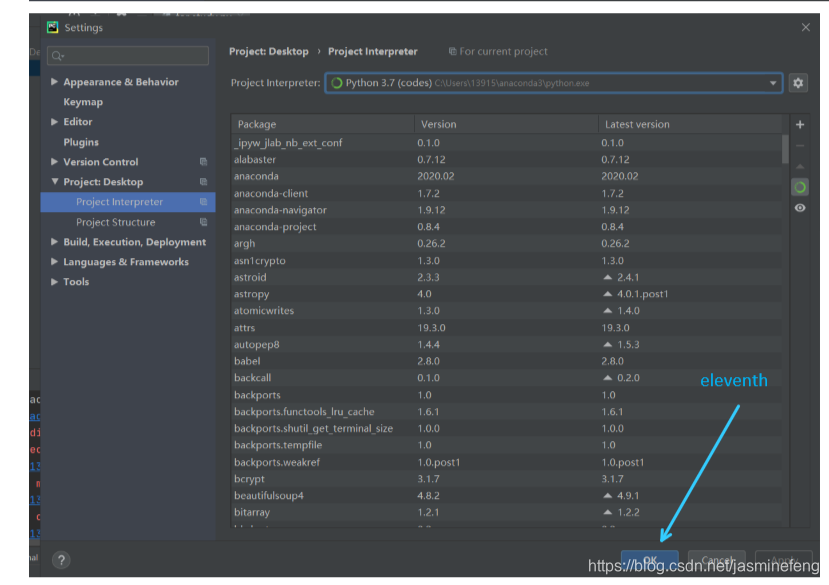The image size is (829, 585).
Task: Select the attrs package row
Action: point(506,328)
